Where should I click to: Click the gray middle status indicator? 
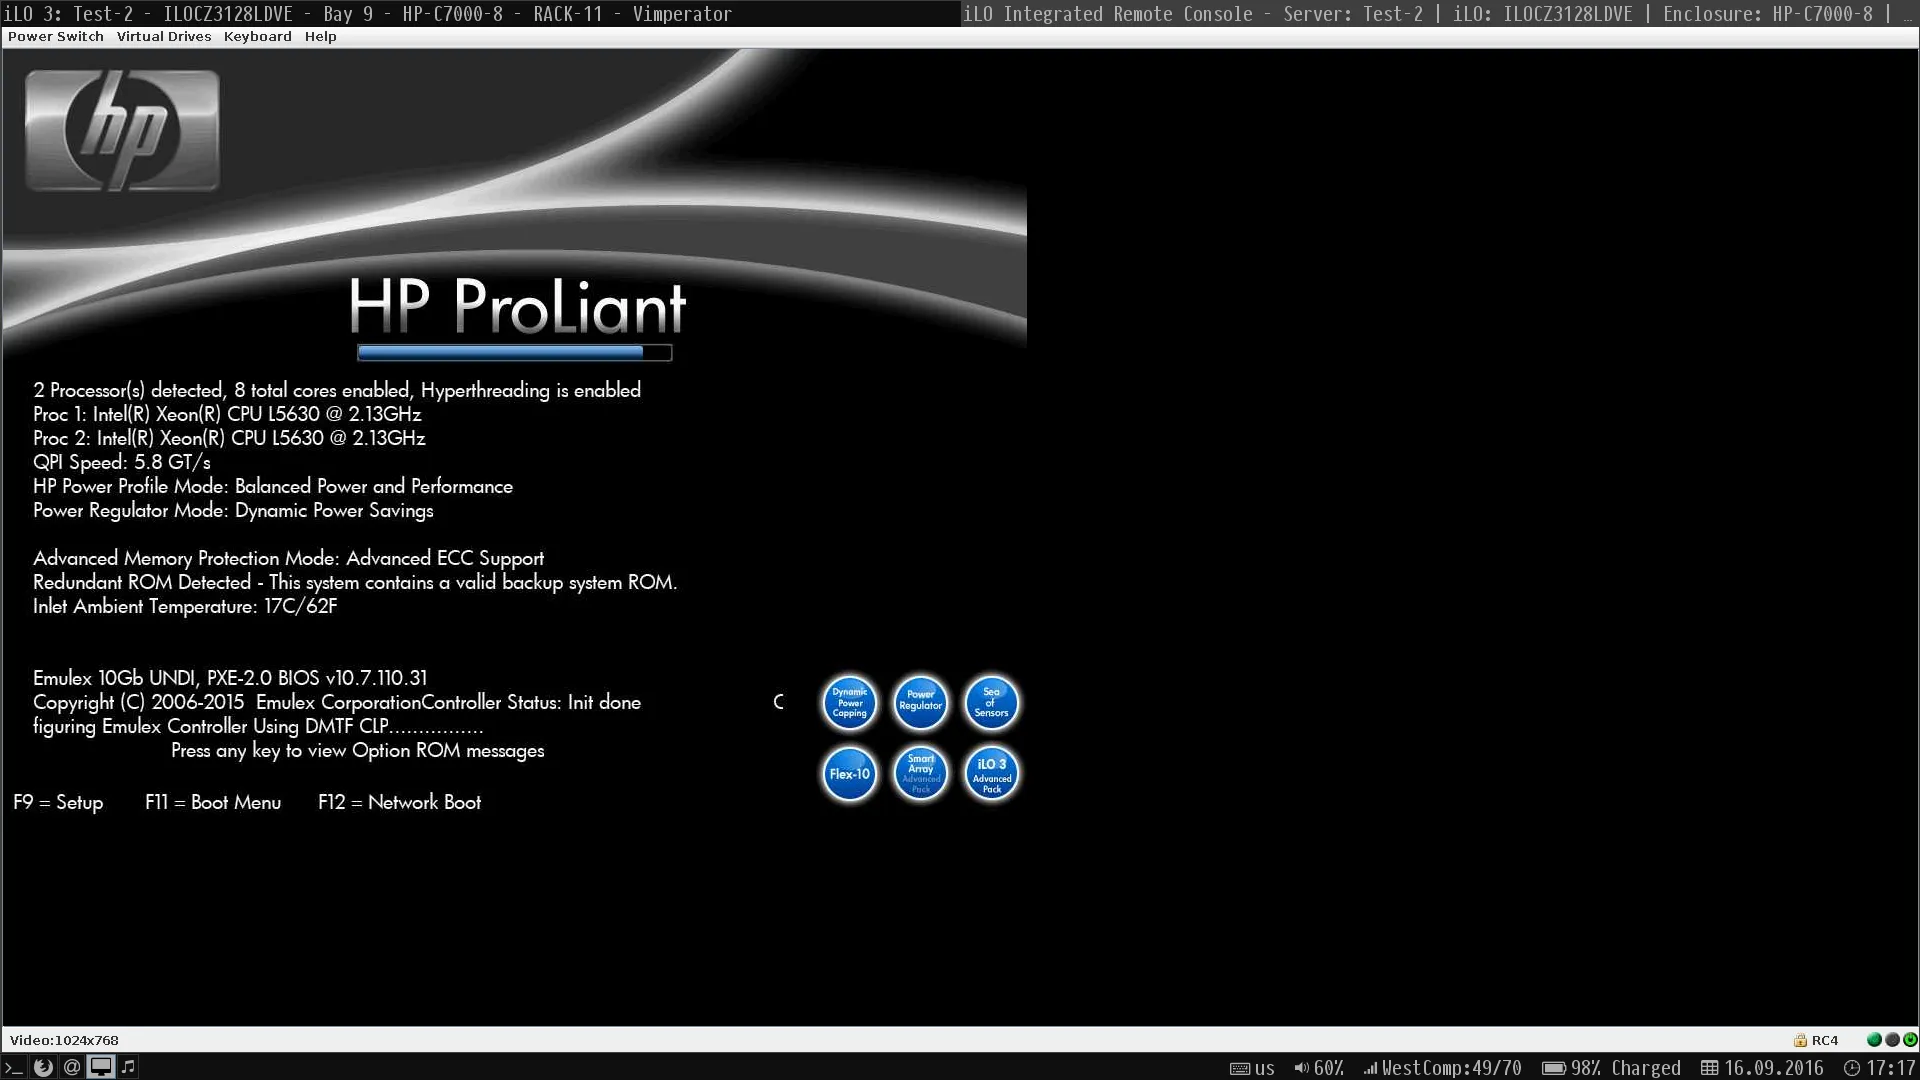(x=1892, y=1040)
